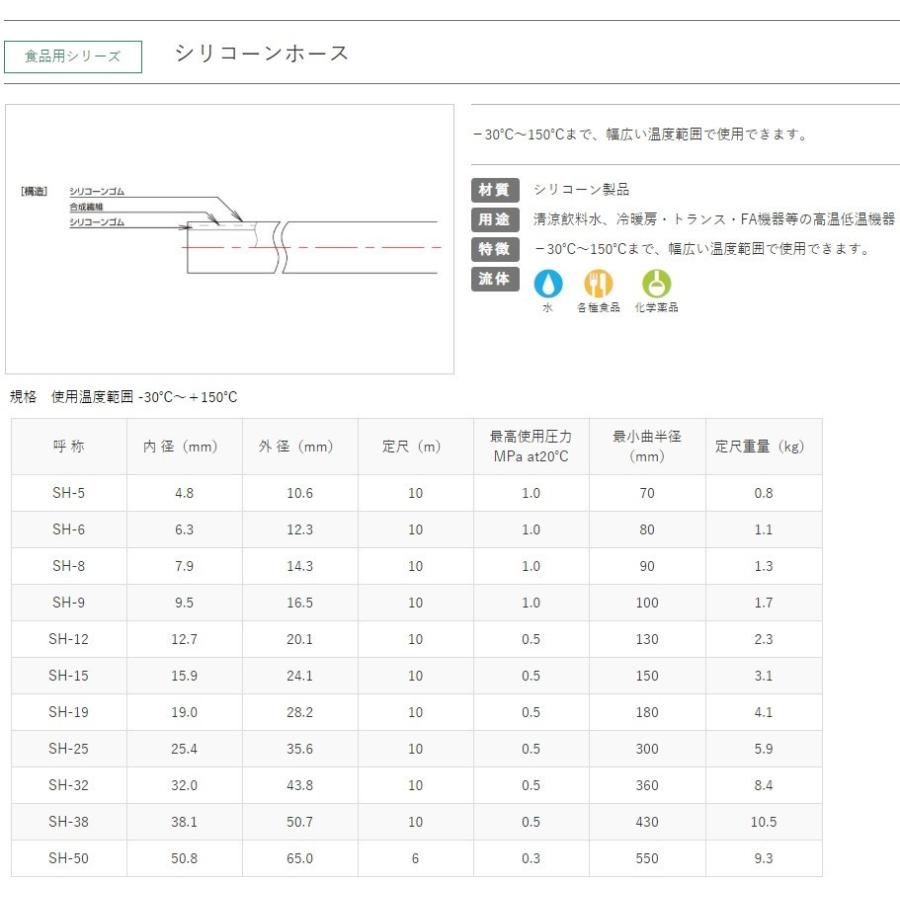Click the 最高使用圧力 column header
Image resolution: width=900 pixels, height=900 pixels.
click(x=531, y=446)
